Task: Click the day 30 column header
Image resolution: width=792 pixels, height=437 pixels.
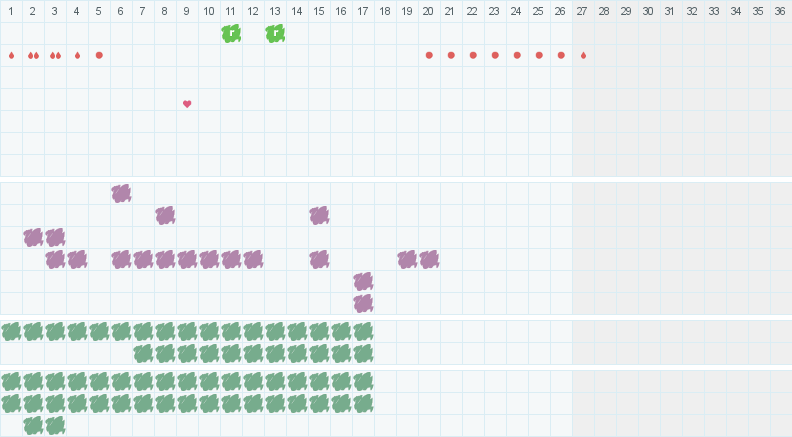Action: coord(648,11)
